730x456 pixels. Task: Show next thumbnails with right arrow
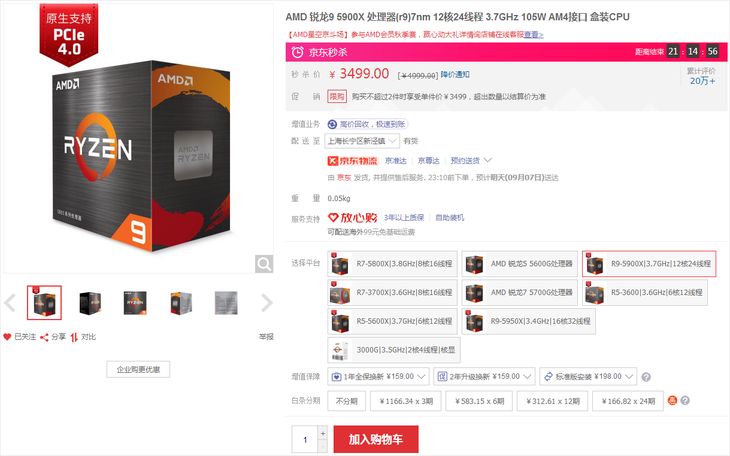(267, 303)
